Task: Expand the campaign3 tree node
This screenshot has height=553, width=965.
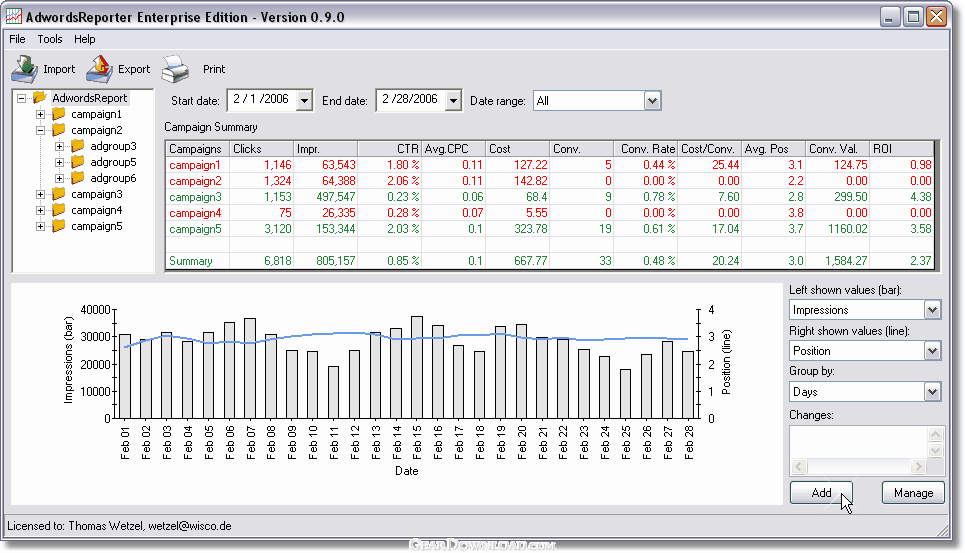Action: [40, 194]
